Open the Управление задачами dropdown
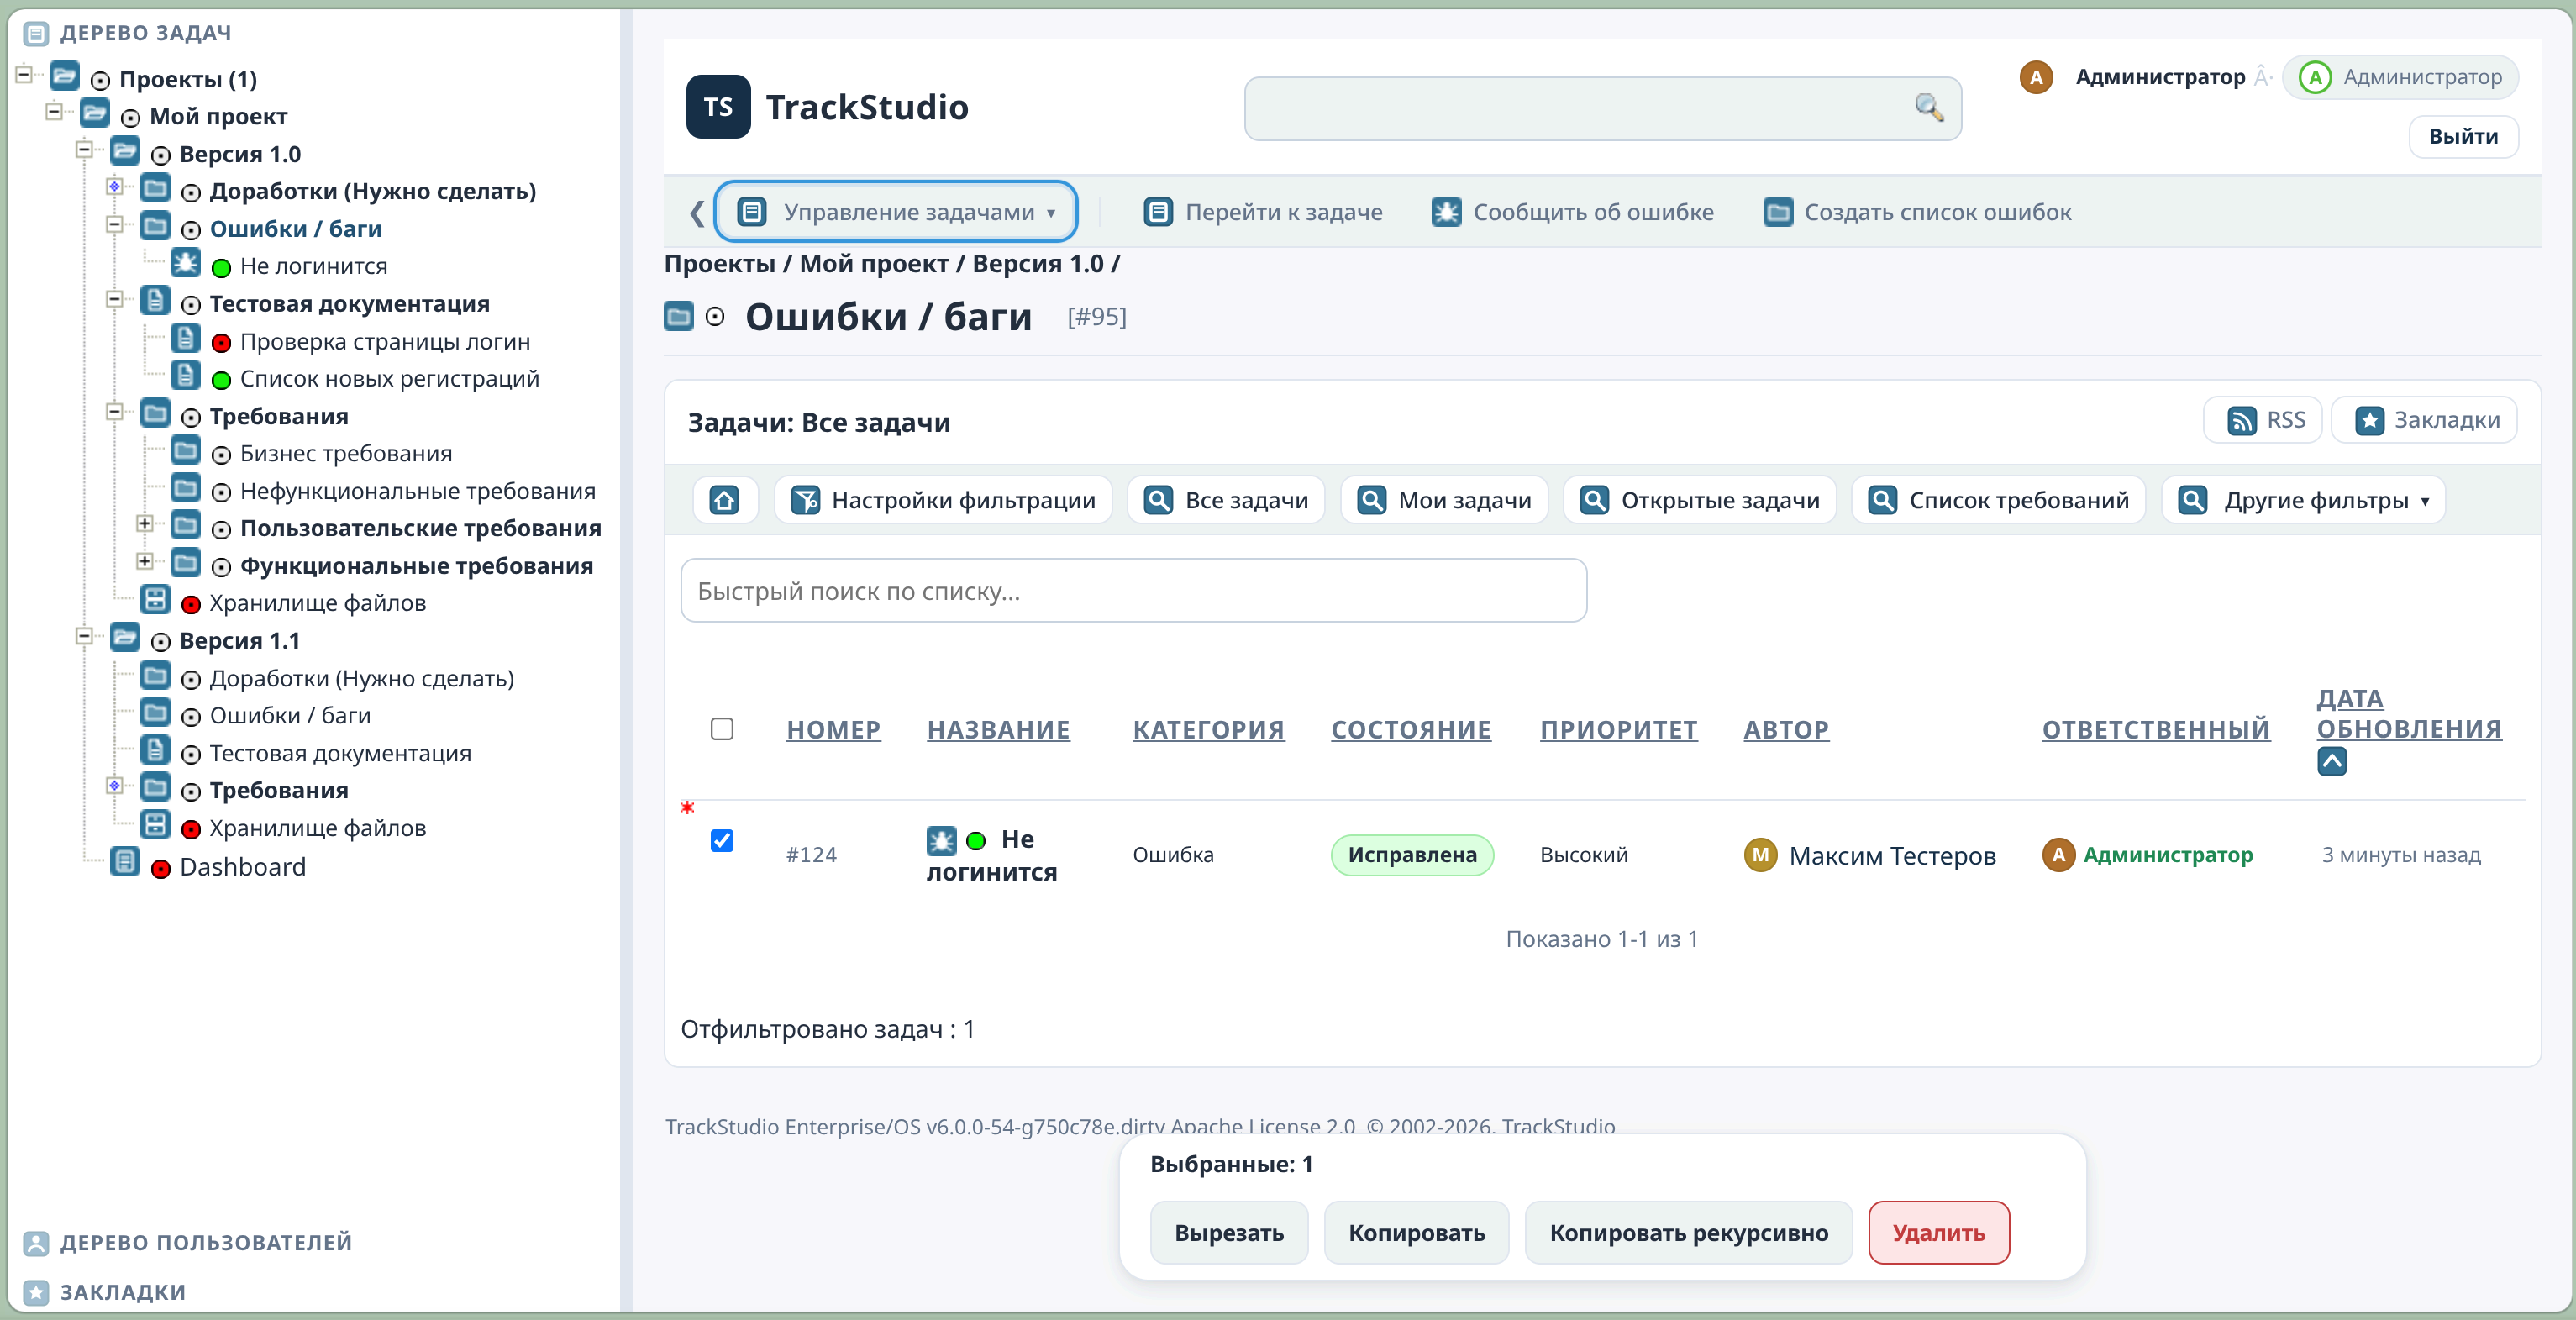Screen dimensions: 2576x1320 coord(895,211)
